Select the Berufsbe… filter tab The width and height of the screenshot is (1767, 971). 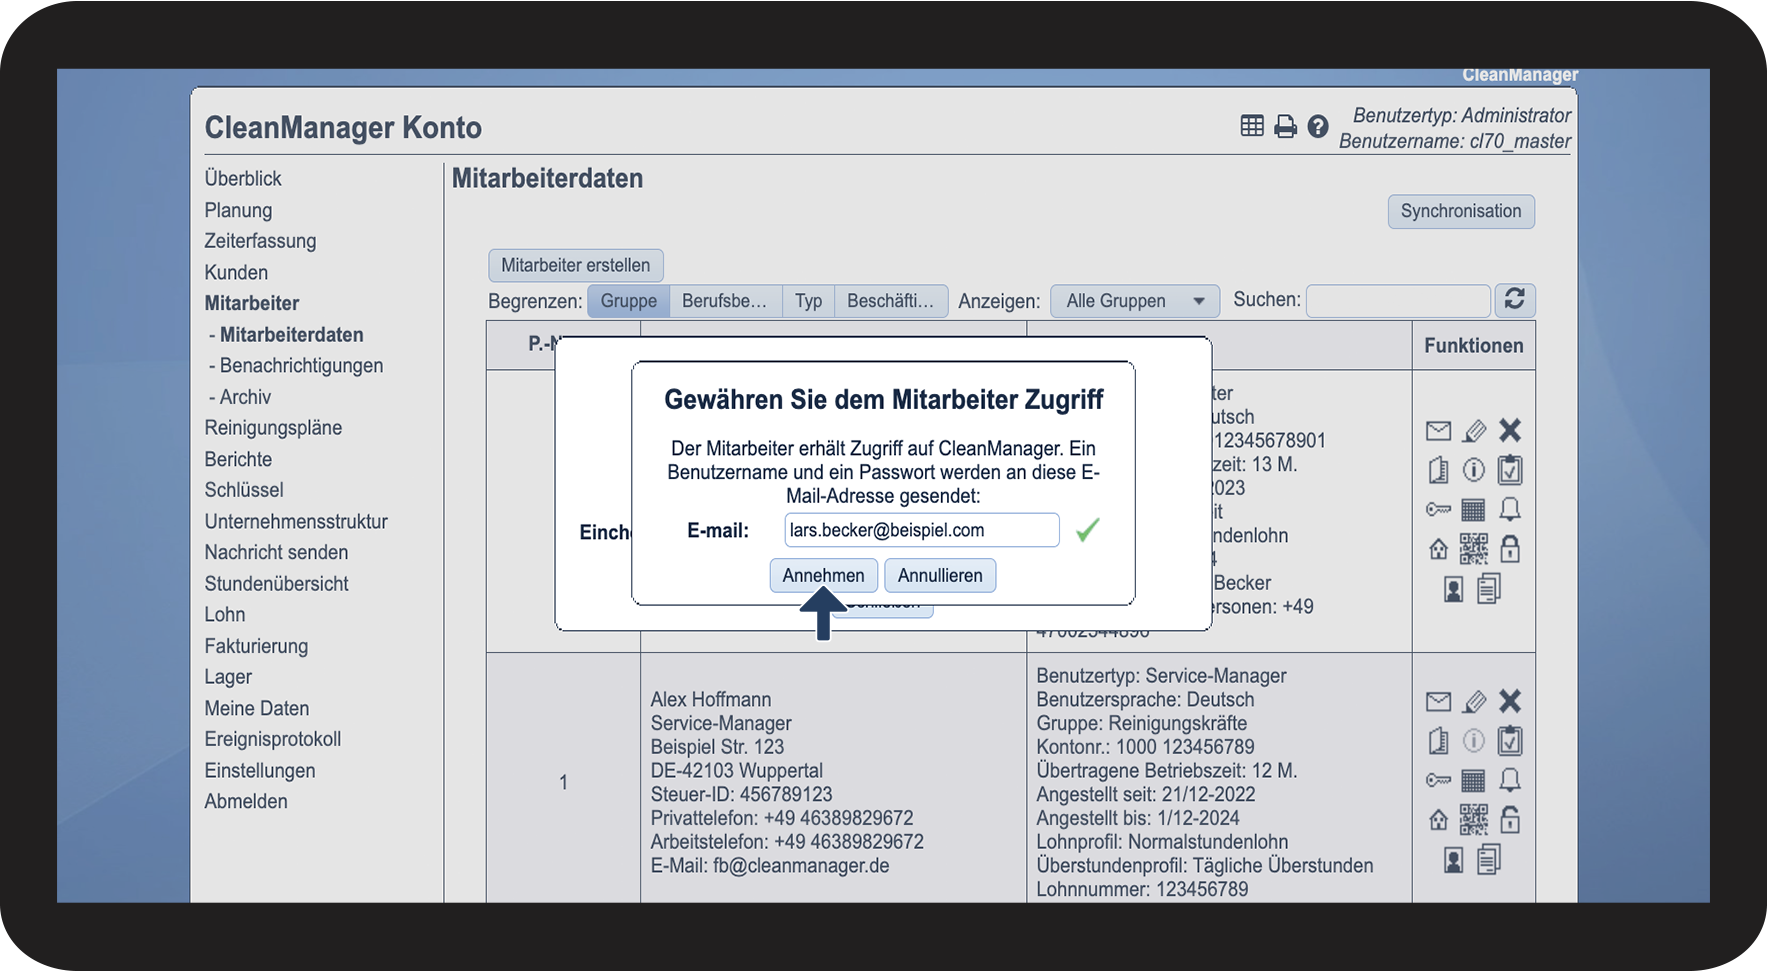(x=724, y=301)
